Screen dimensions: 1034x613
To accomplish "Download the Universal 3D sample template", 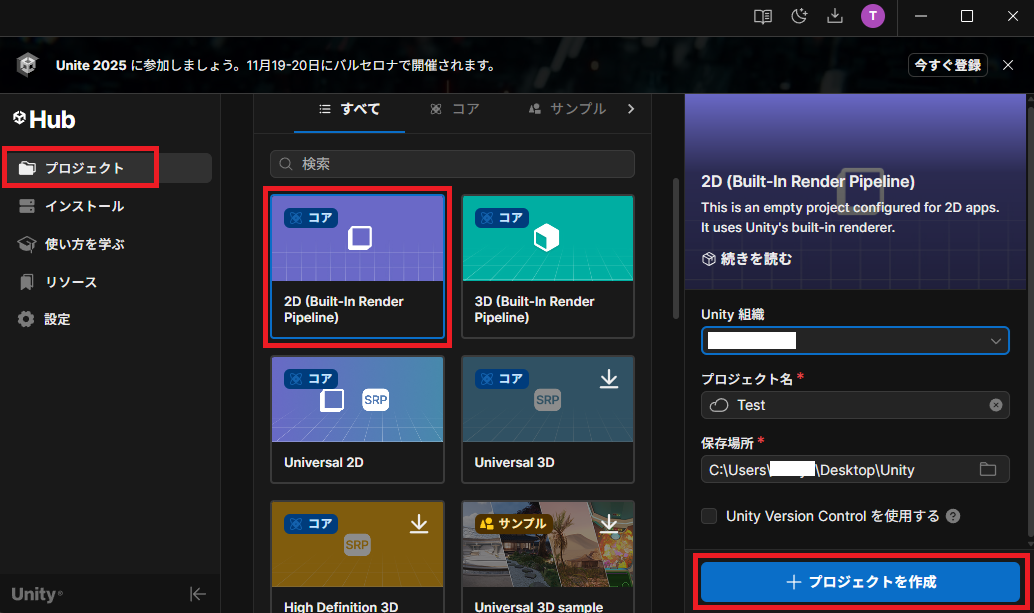I will coord(609,524).
